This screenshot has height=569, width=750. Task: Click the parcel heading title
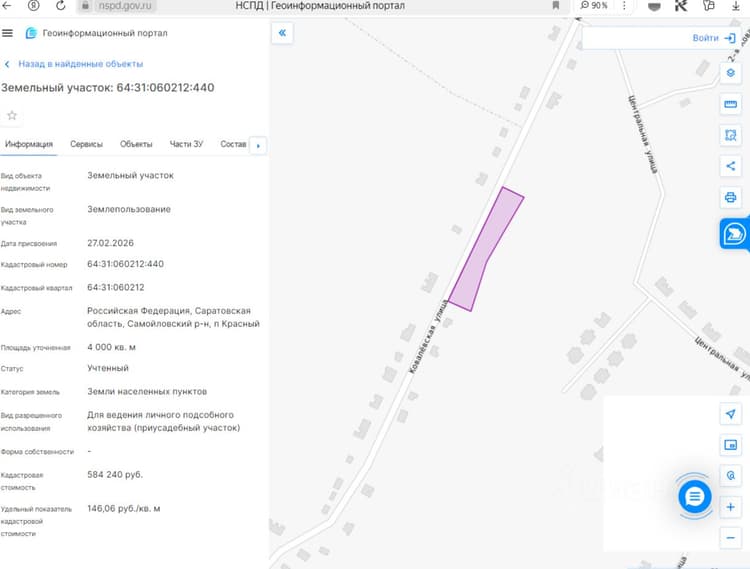(x=108, y=88)
